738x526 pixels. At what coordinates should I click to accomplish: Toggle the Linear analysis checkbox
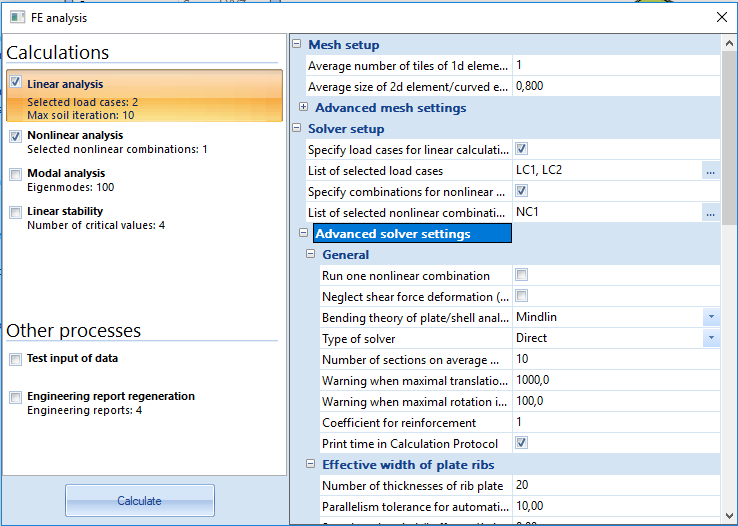point(16,84)
